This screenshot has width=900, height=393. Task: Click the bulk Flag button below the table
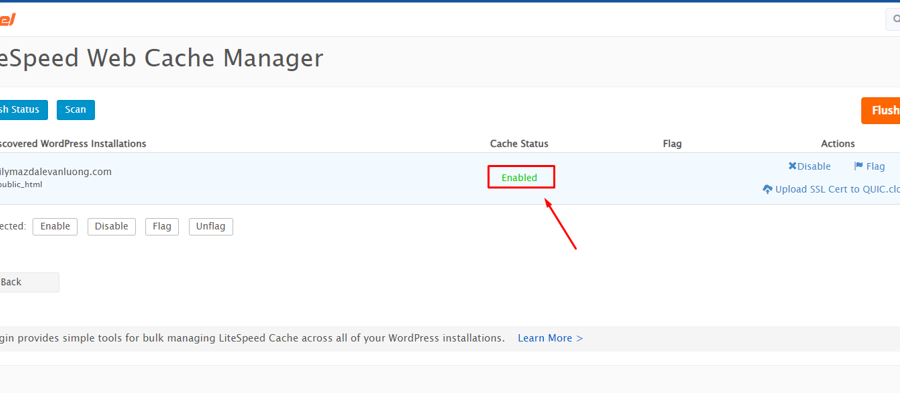[x=162, y=227]
